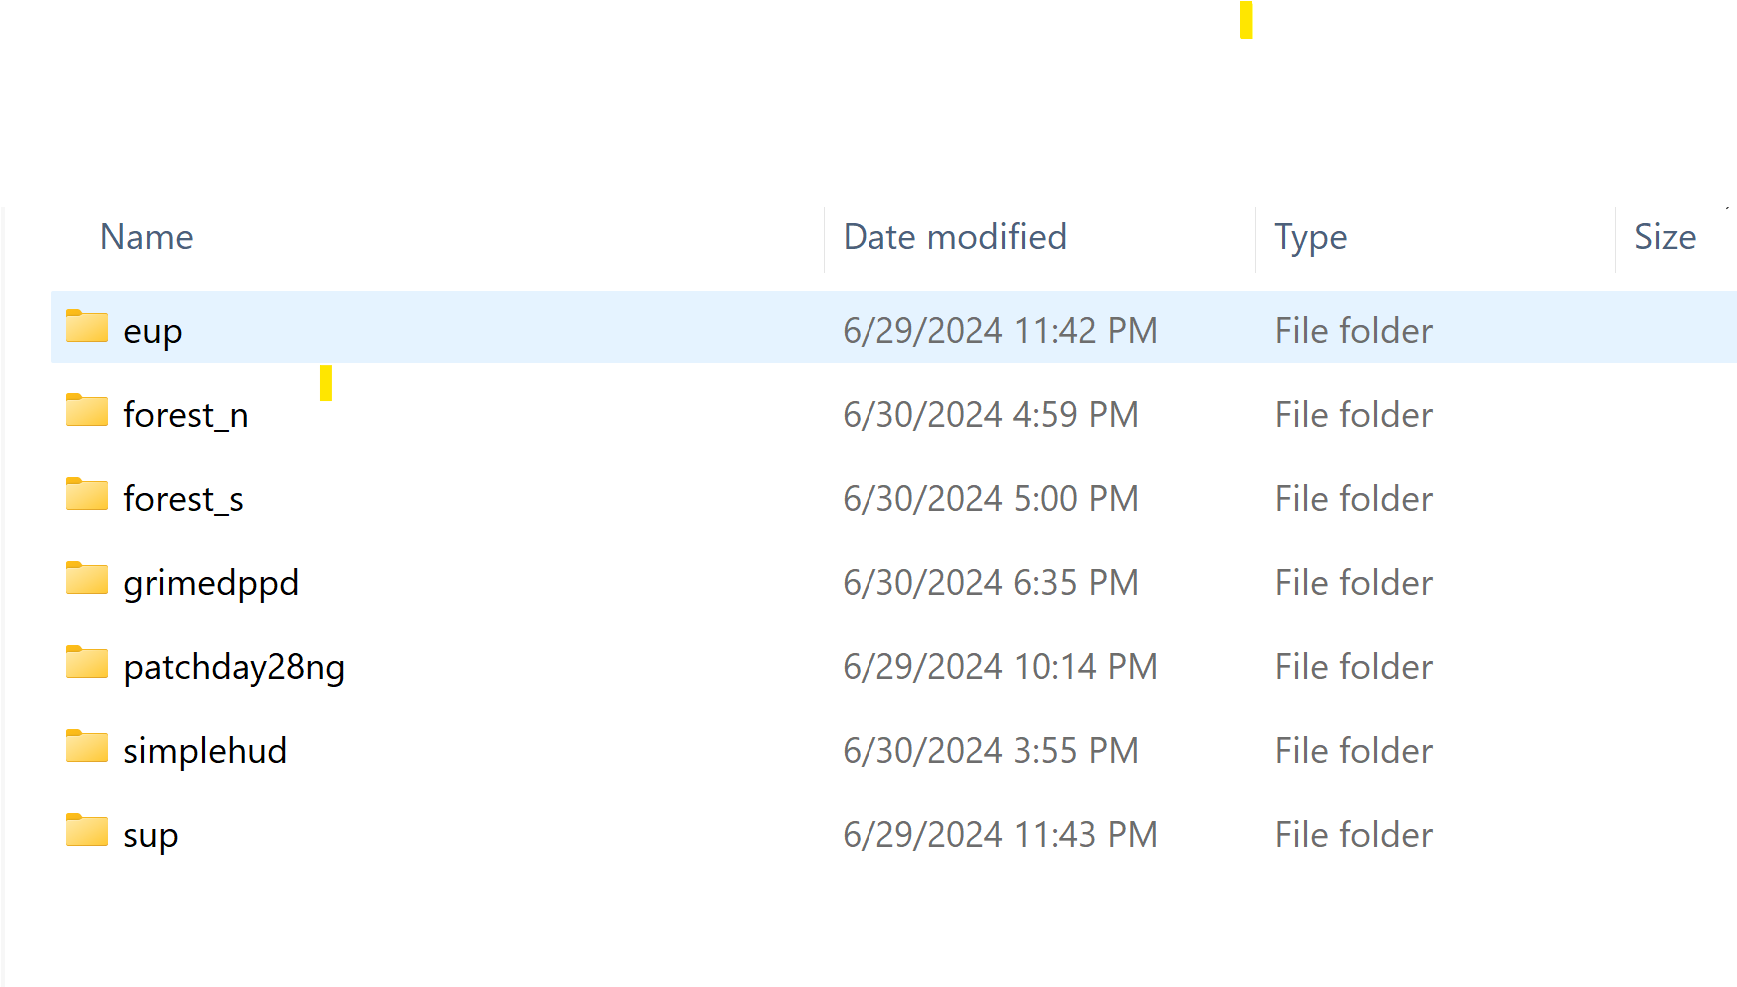
Task: Click the grimedppd folder icon
Action: (x=87, y=579)
